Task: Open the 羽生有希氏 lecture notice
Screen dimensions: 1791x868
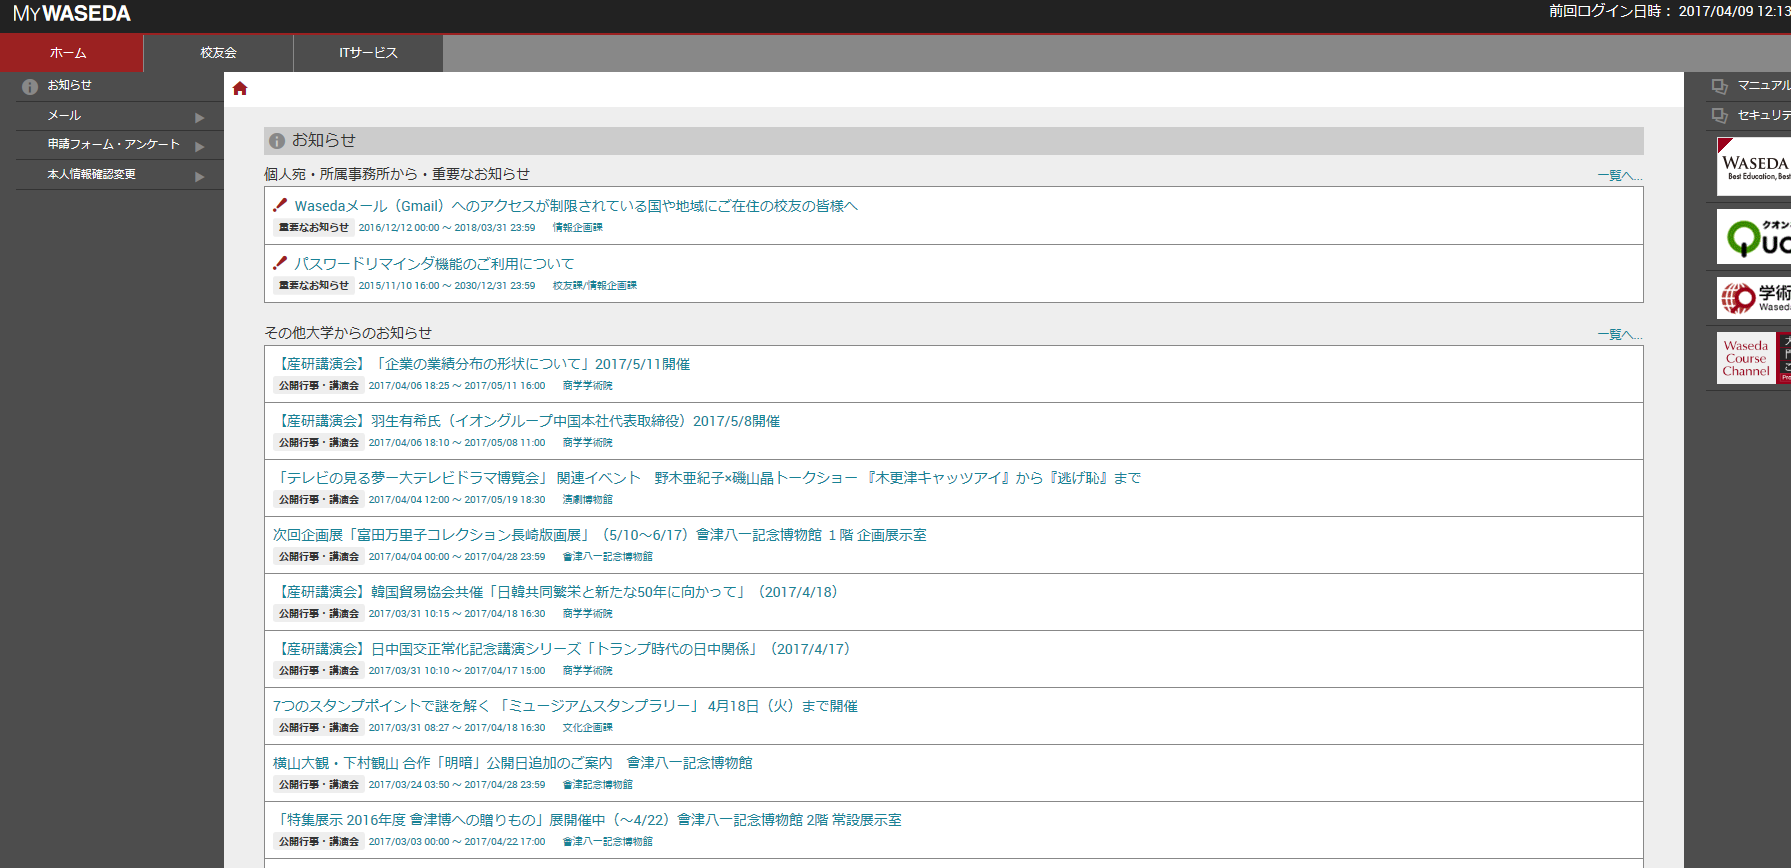Action: click(x=527, y=421)
